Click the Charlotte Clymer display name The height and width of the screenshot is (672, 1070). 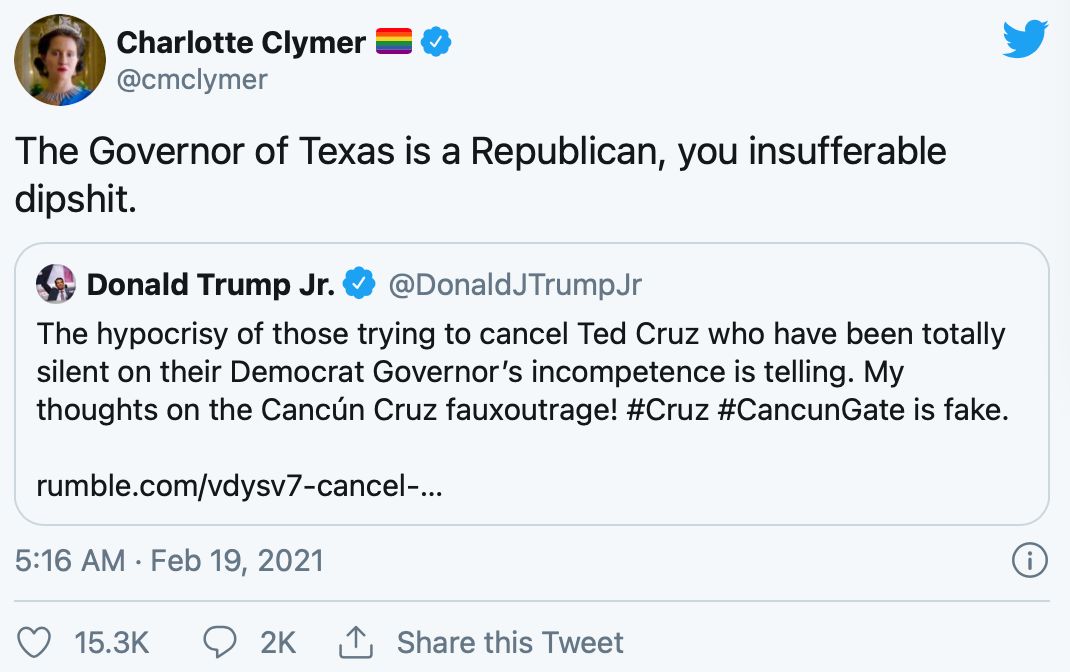(x=241, y=42)
